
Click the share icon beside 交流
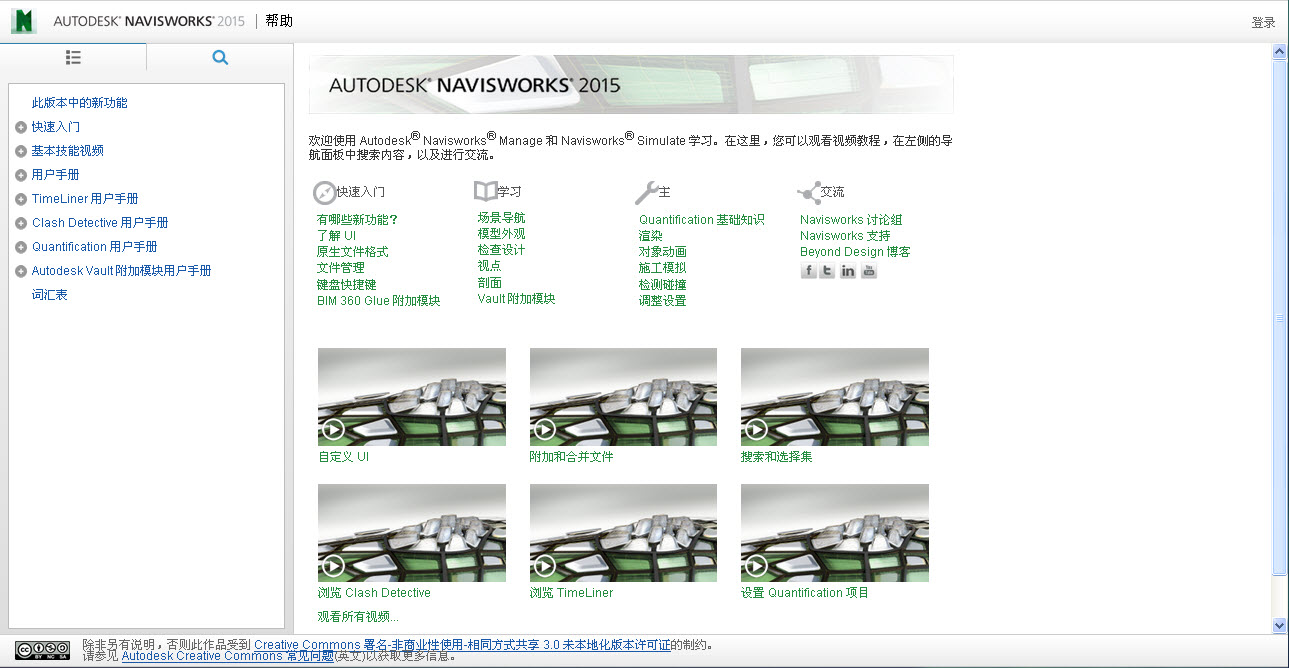tap(808, 192)
